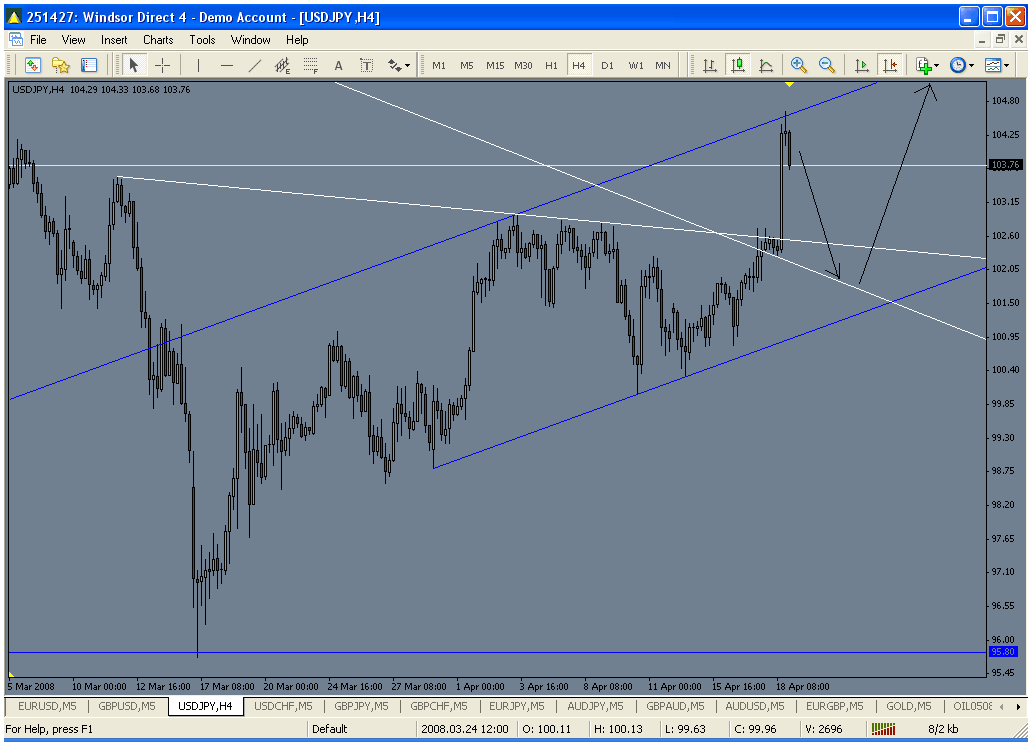Open the Market Watch window icon
This screenshot has width=1032, height=742.
click(x=33, y=65)
